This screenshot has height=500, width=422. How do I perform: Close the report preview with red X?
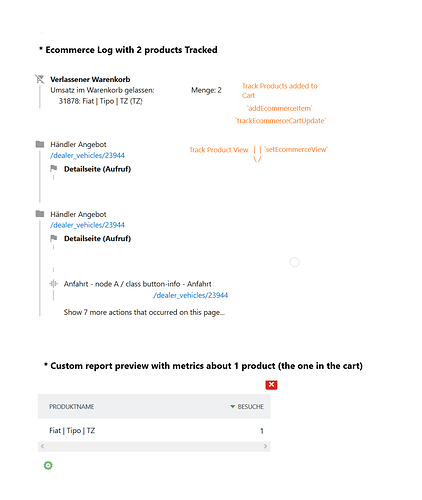click(271, 385)
